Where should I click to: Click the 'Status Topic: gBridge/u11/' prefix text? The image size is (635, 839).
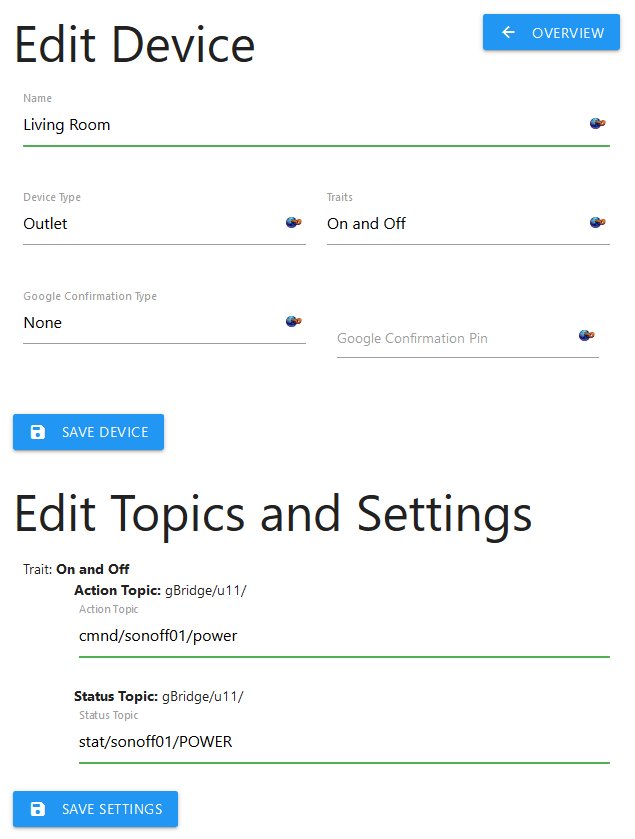[158, 696]
